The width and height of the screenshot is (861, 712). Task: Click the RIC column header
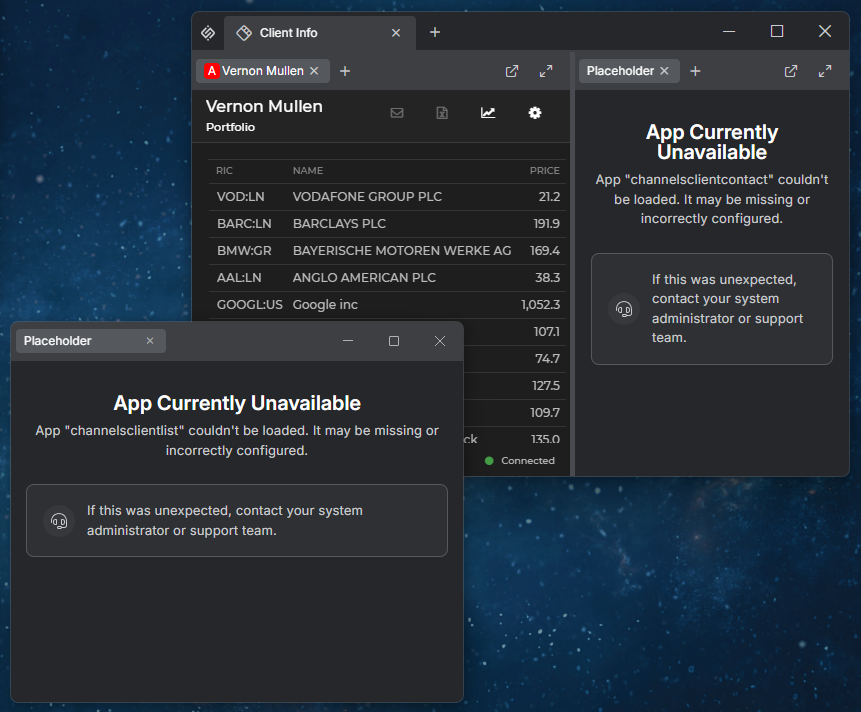point(225,171)
